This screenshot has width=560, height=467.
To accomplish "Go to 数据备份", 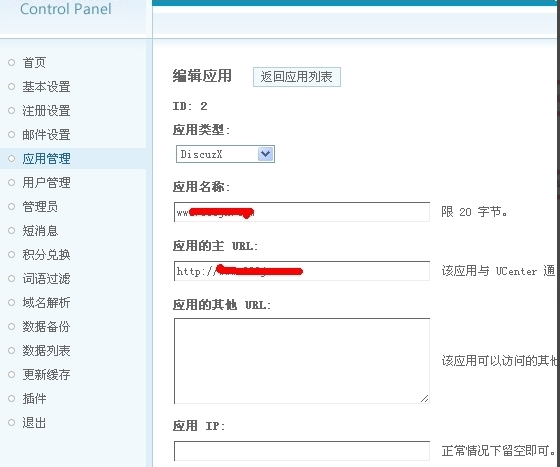I will tap(46, 326).
